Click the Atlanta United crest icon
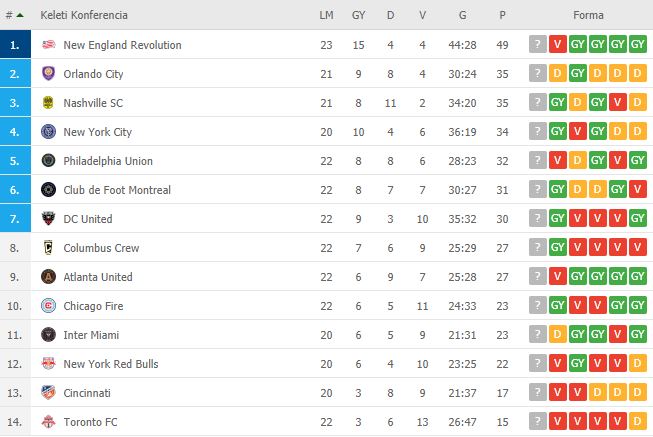Viewport: 653px width, 437px height. (49, 277)
